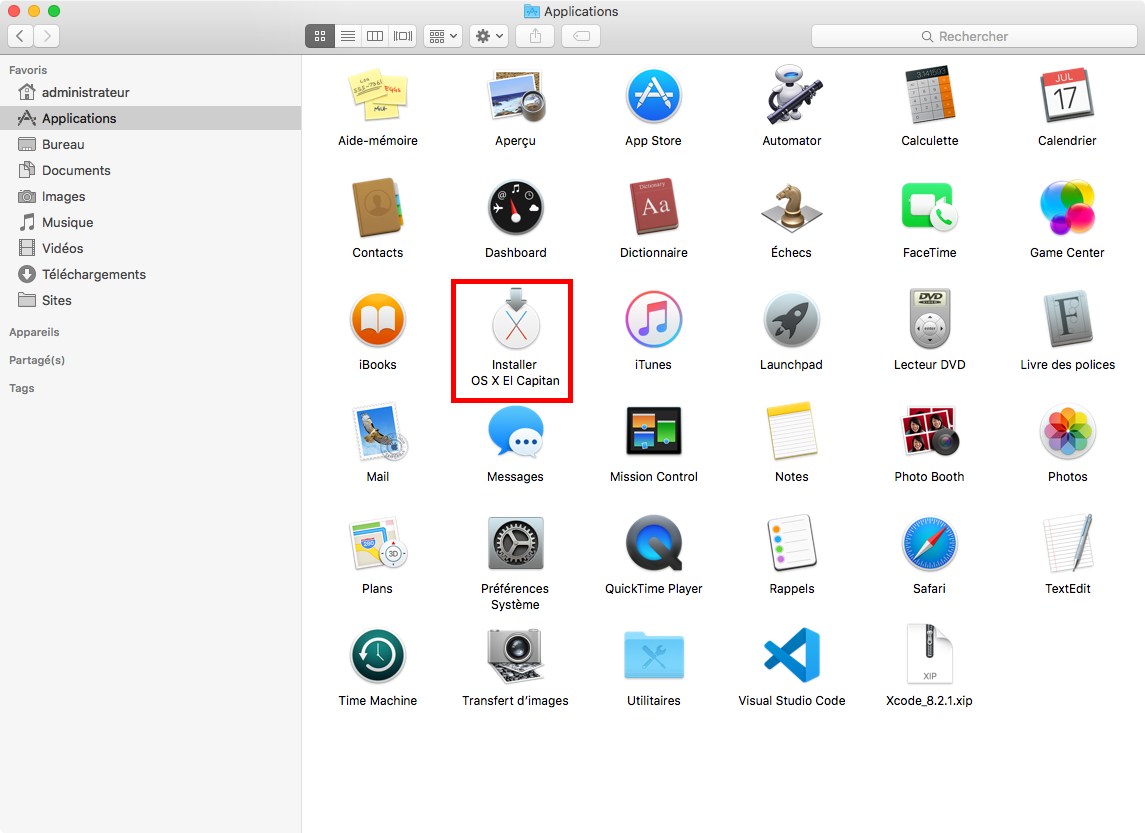Click the Back navigation arrow
This screenshot has height=833, width=1145.
[x=21, y=36]
